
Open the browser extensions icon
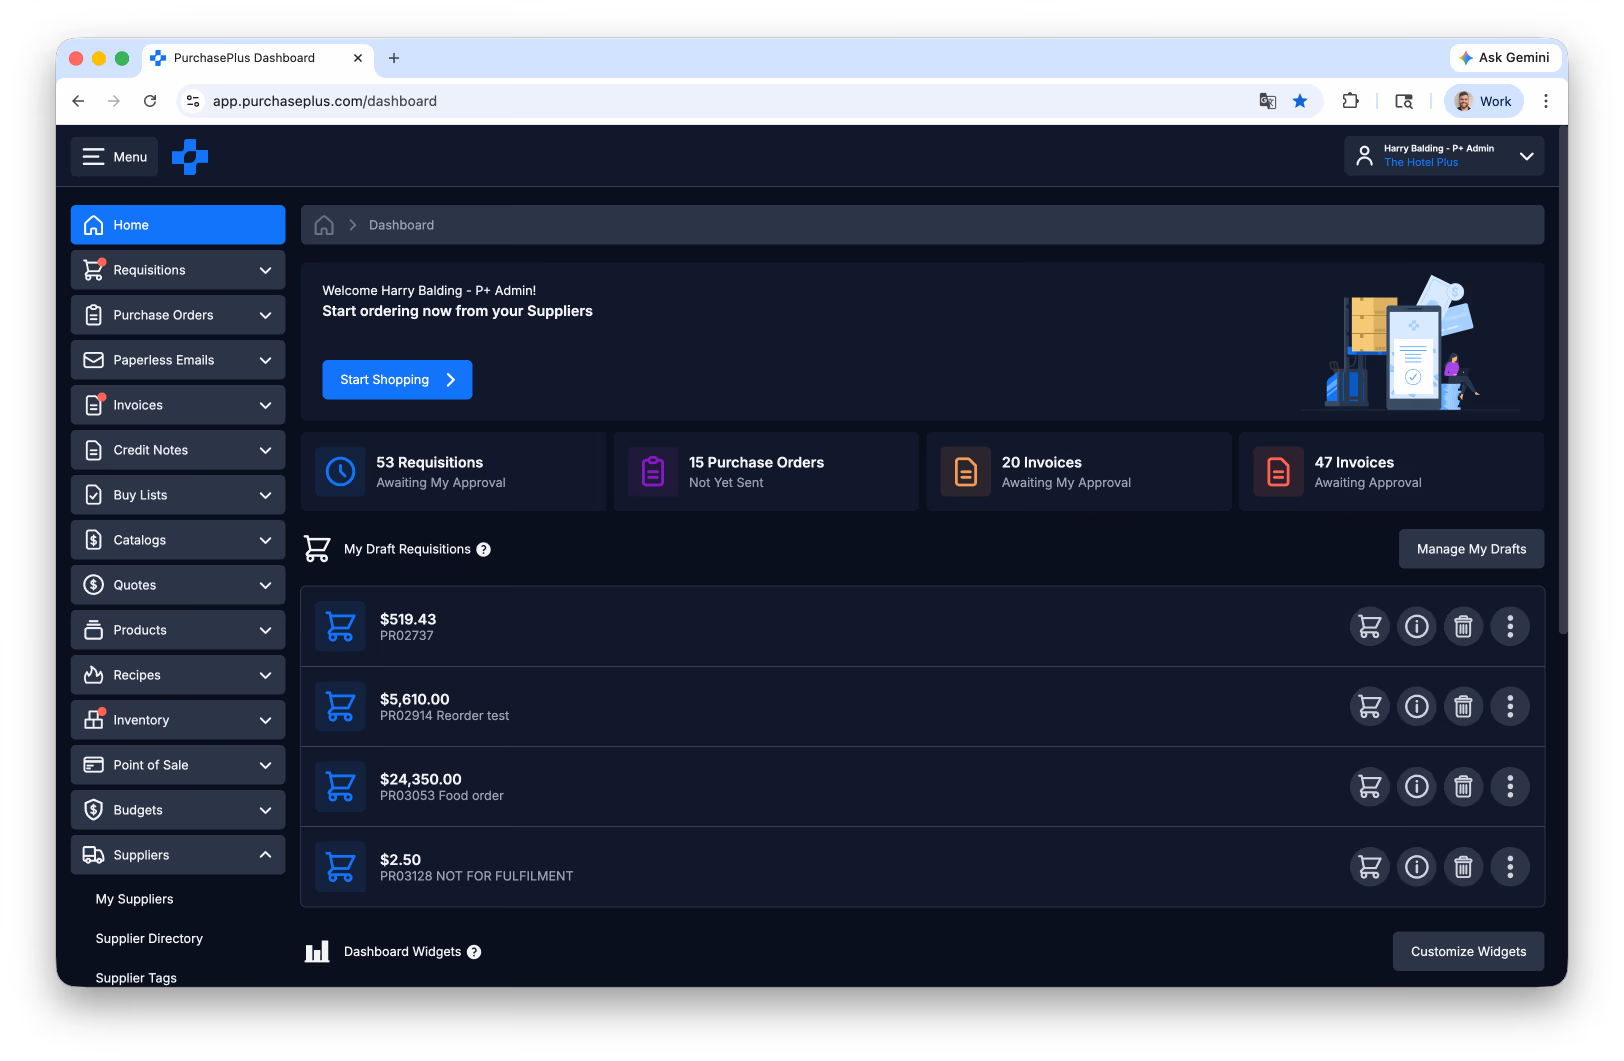tap(1350, 101)
